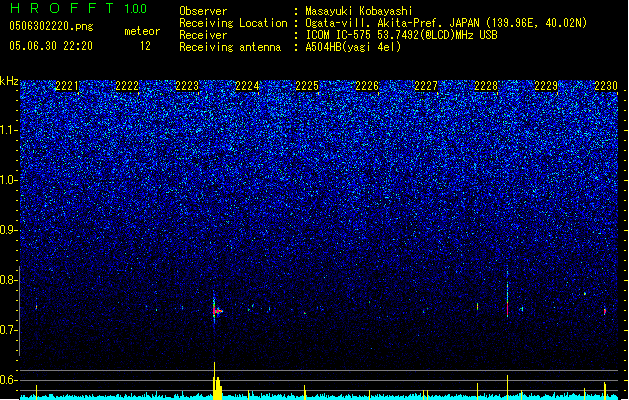
Task: Click the 1.0 kHz axis label
Action: point(8,180)
